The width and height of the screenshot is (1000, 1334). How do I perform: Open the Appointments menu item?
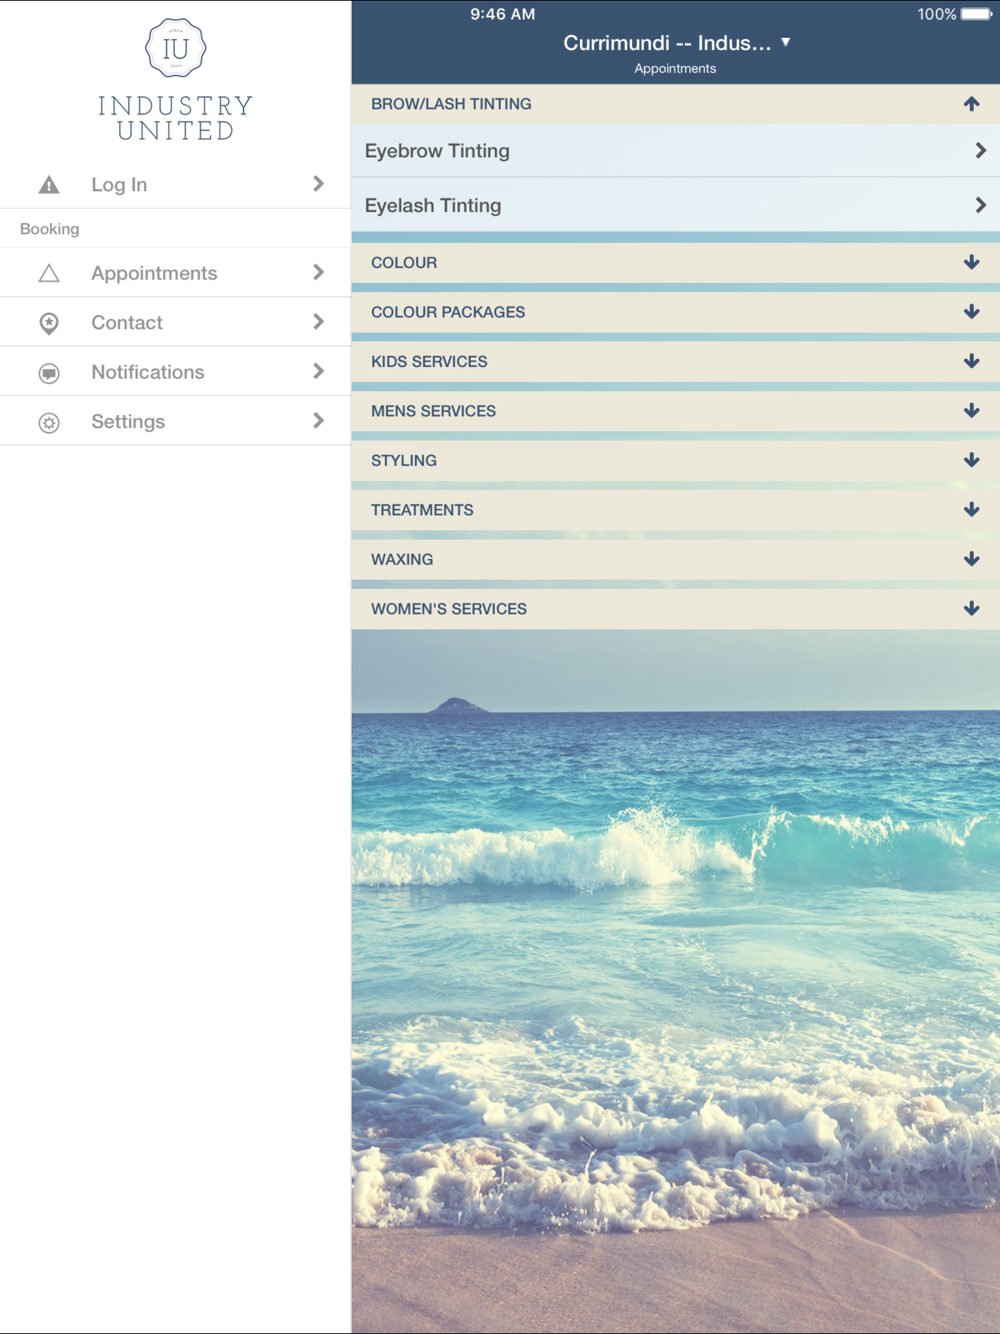point(175,273)
